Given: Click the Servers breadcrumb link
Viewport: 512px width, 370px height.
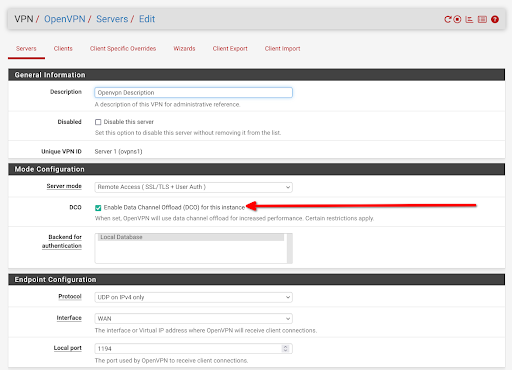Looking at the screenshot, I should (112, 19).
